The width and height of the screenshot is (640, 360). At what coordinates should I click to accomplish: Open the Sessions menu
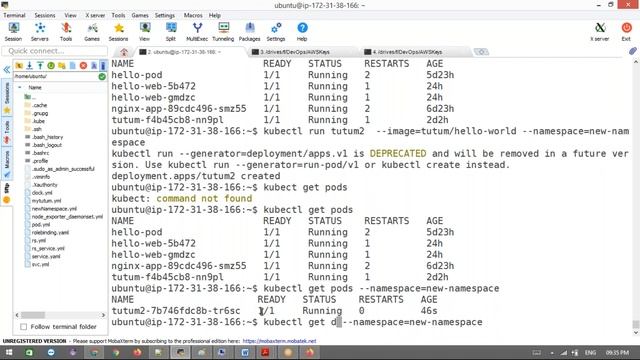[45, 15]
